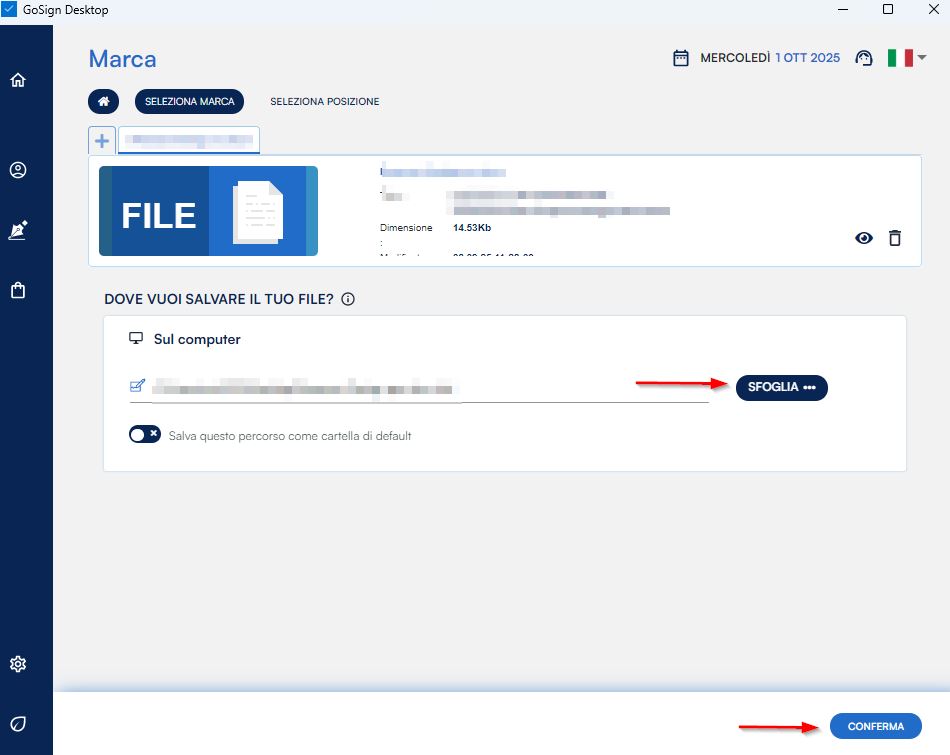The height and width of the screenshot is (755, 950).
Task: Click the calendar icon beside date
Action: click(681, 58)
